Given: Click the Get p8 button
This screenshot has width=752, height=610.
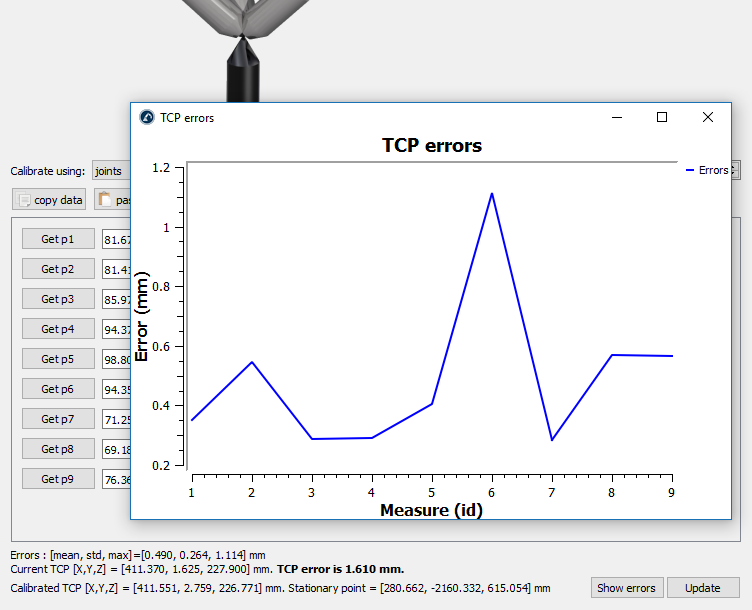Looking at the screenshot, I should [58, 449].
